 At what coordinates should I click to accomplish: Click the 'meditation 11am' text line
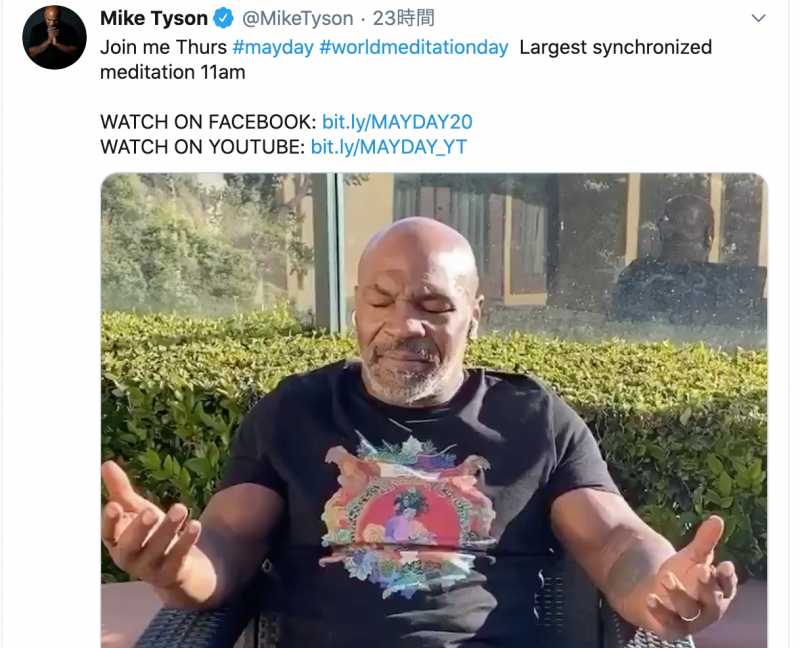point(172,72)
